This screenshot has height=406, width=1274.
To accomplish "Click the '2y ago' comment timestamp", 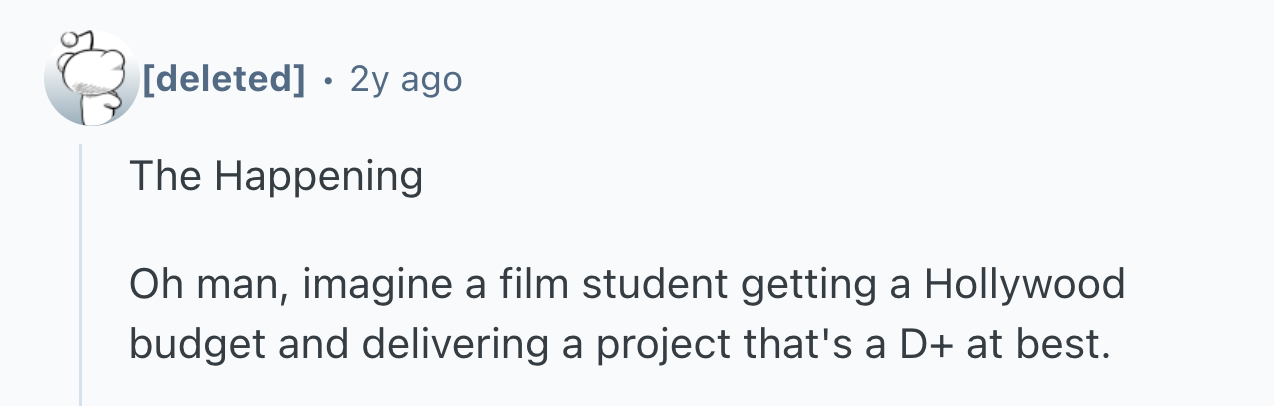I will (x=406, y=78).
